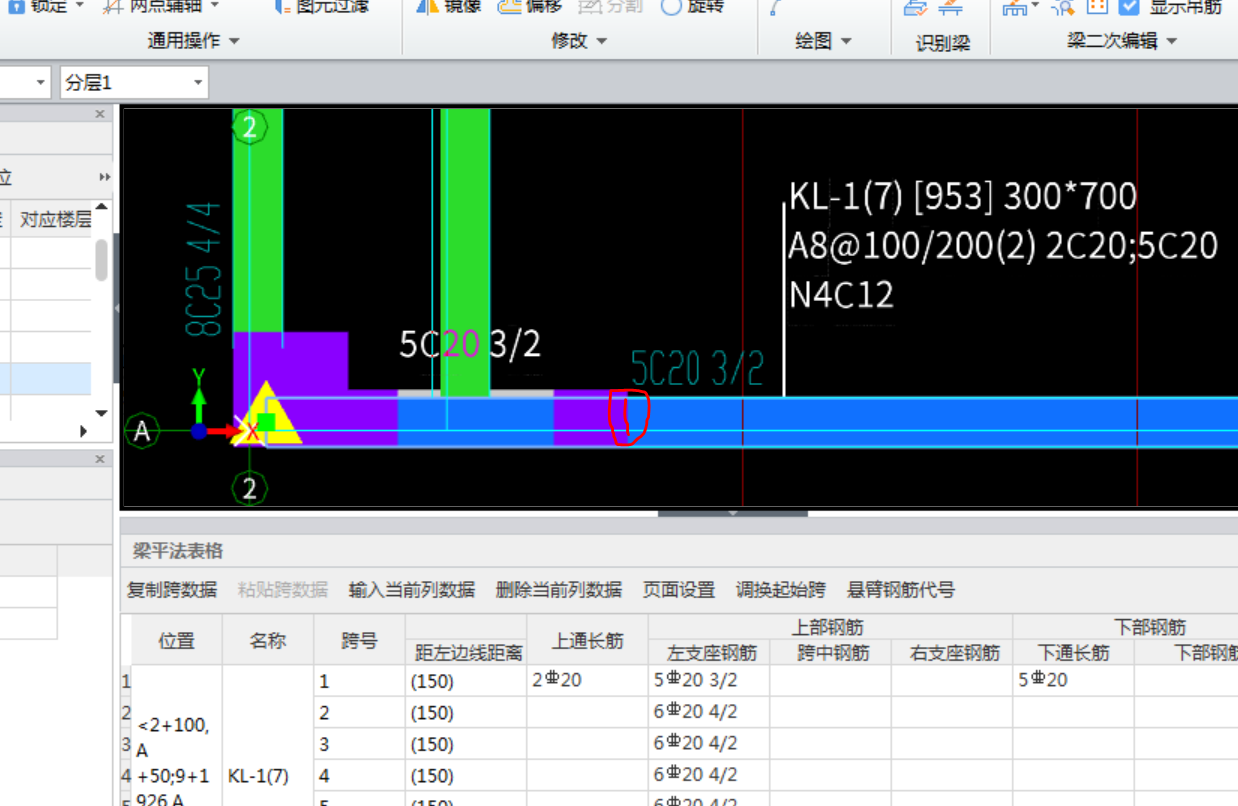The height and width of the screenshot is (806, 1238).
Task: Select the 5⌀20 3/2 left support cell
Action: point(709,681)
